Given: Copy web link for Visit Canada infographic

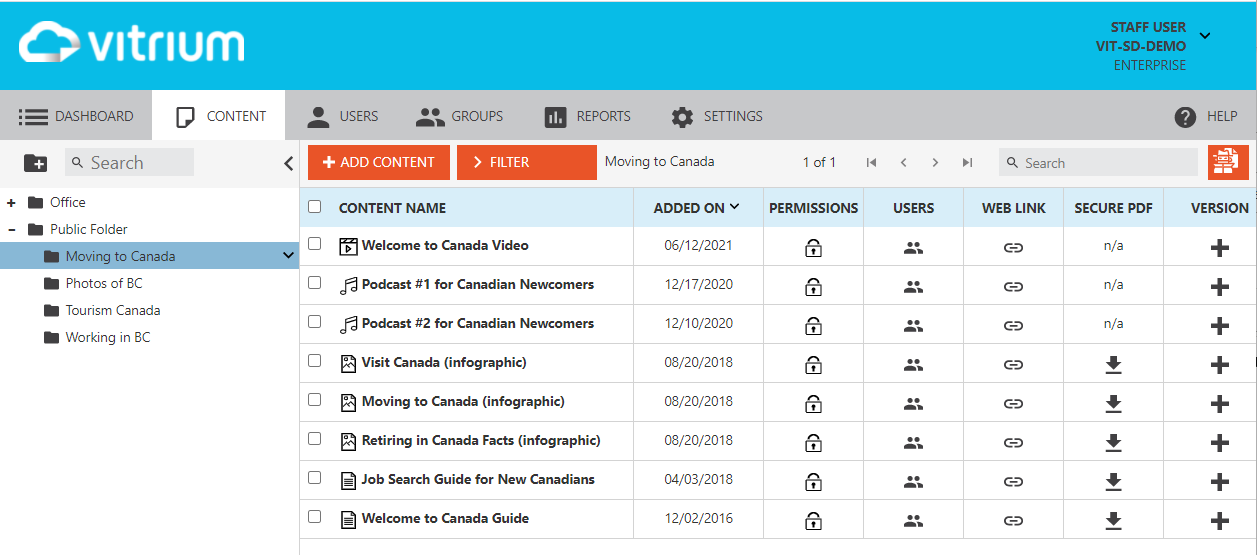Looking at the screenshot, I should [1013, 365].
